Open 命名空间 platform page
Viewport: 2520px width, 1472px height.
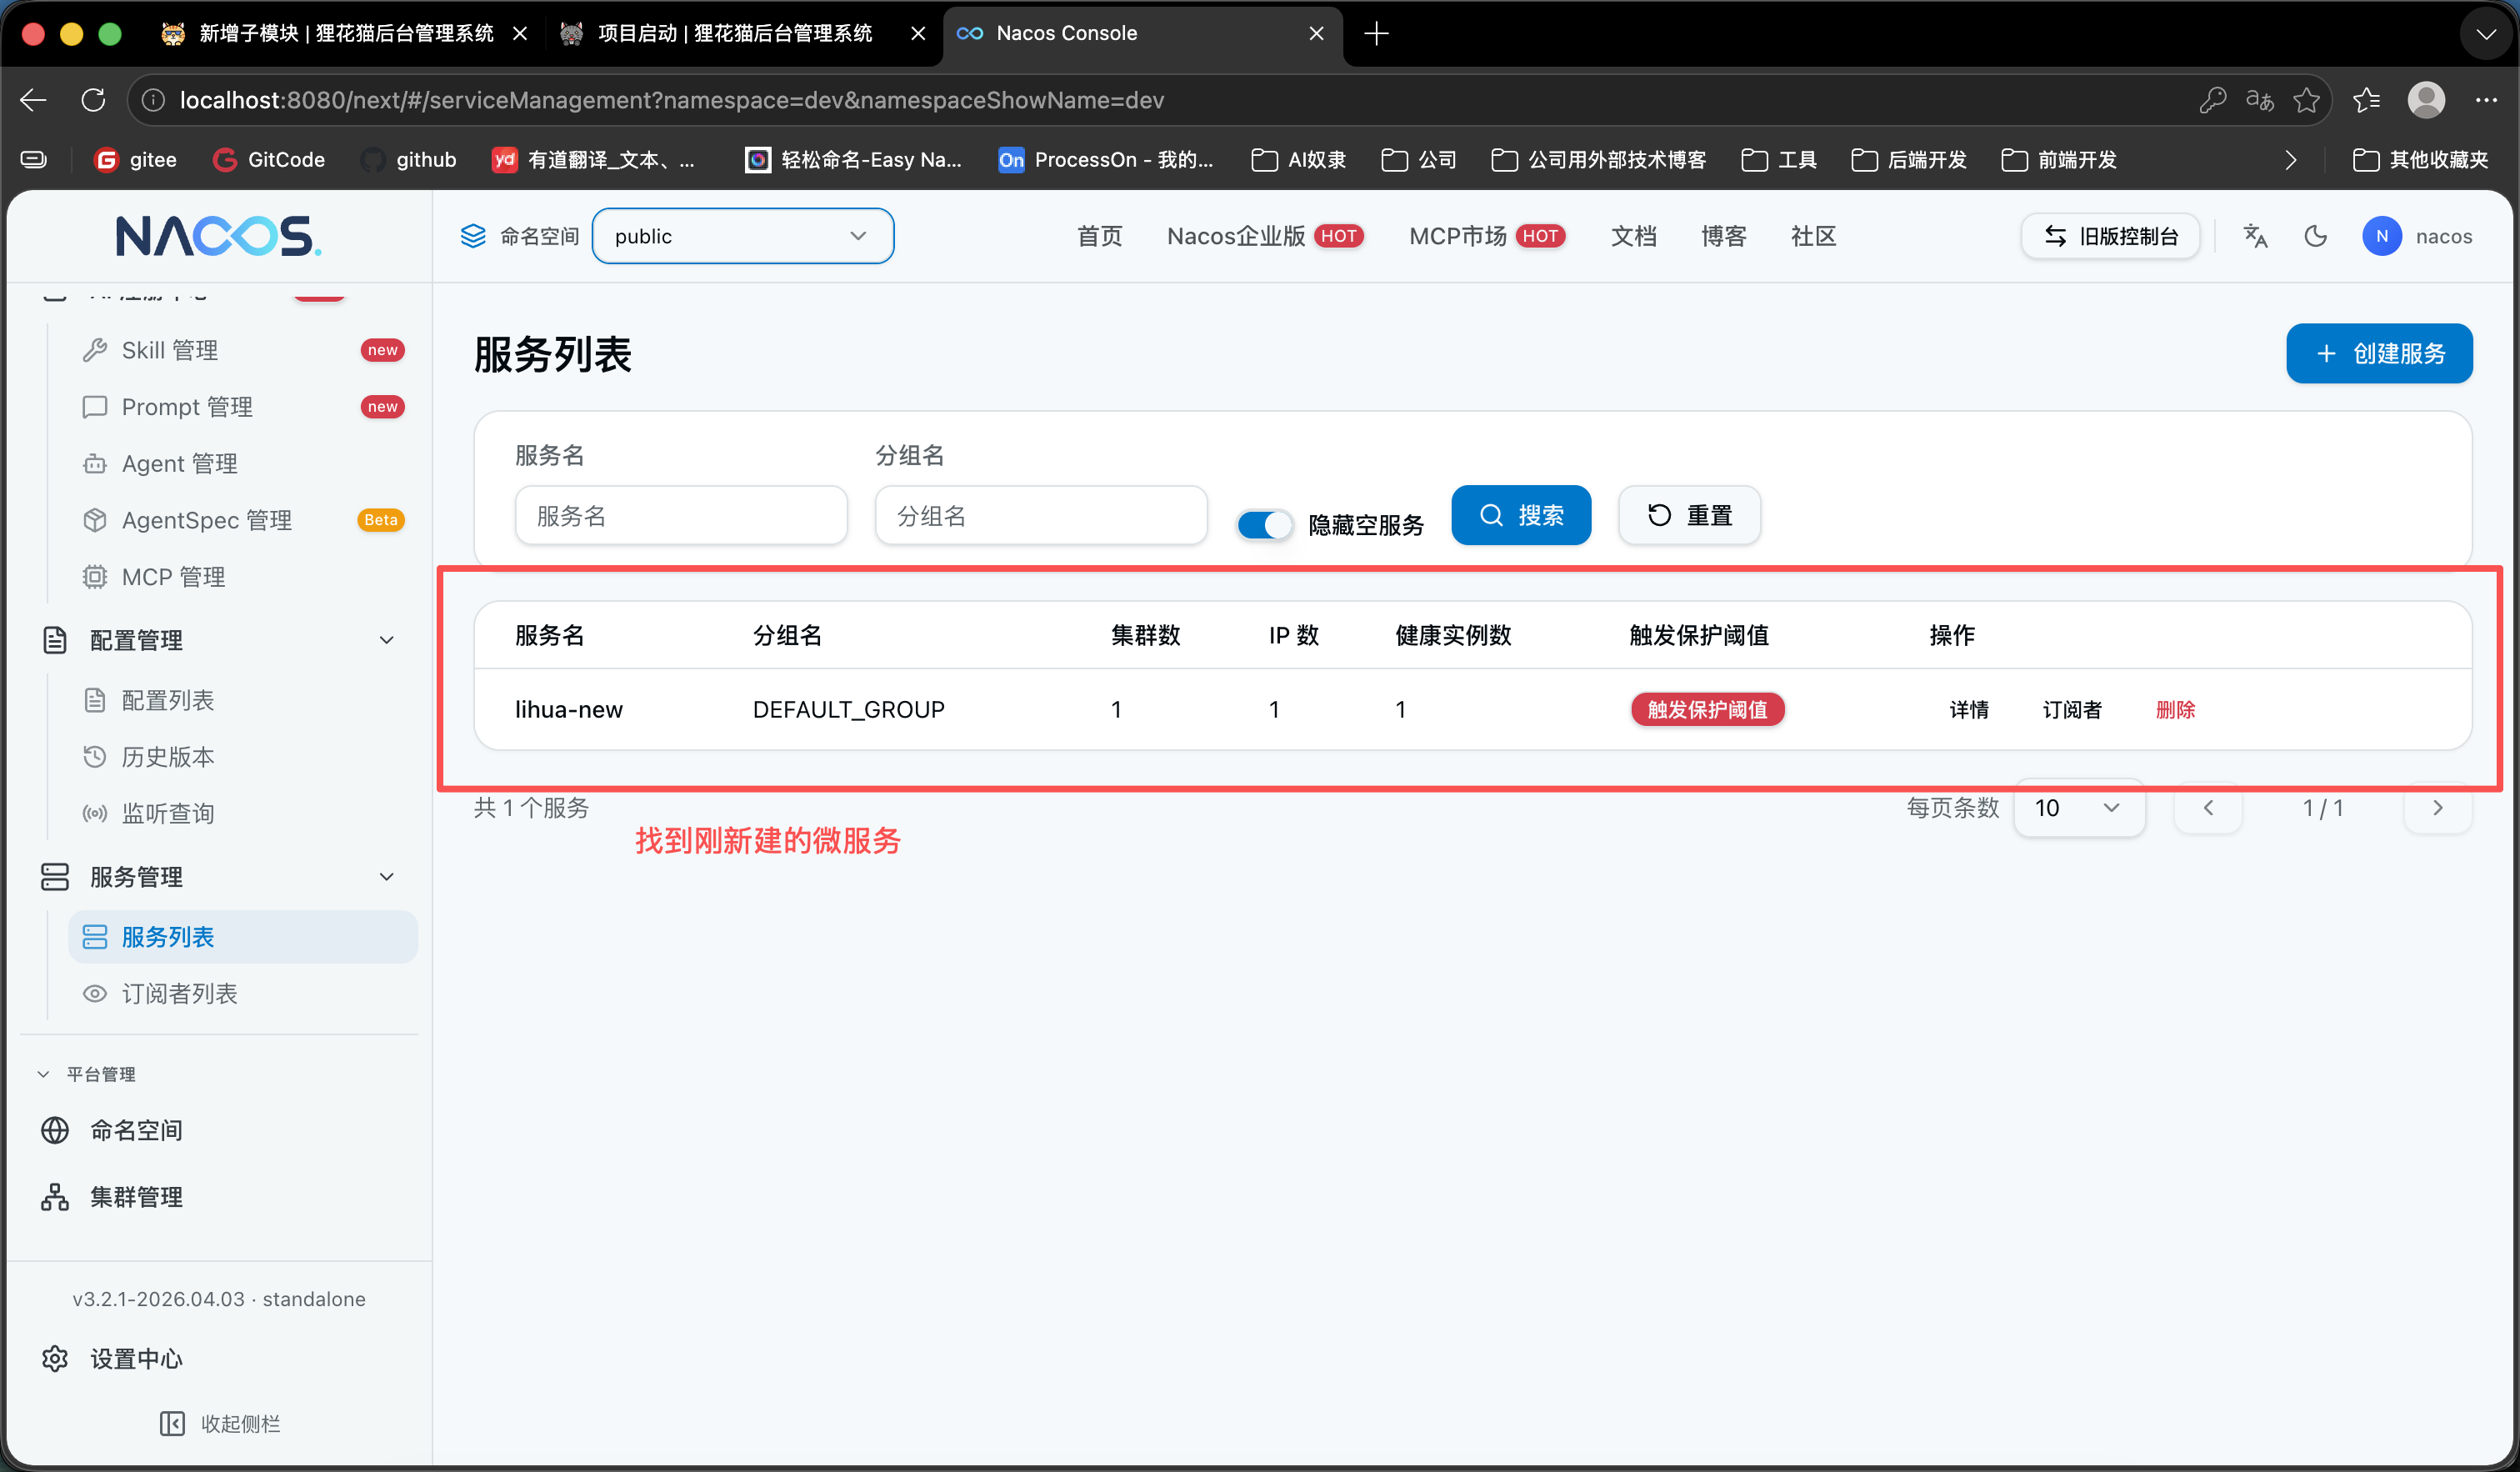pos(220,1130)
